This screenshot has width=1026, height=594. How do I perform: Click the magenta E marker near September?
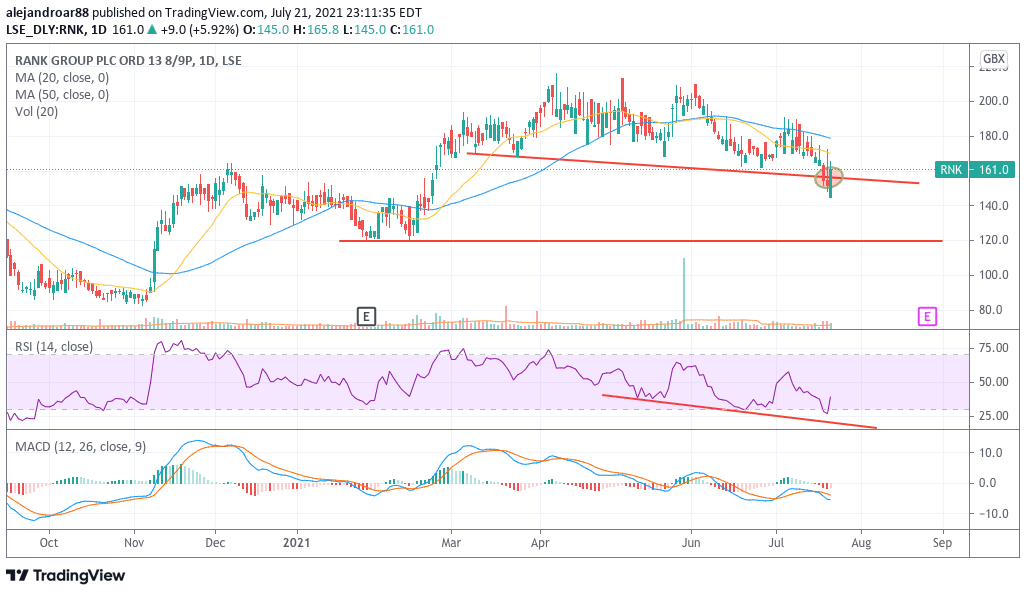(x=927, y=317)
